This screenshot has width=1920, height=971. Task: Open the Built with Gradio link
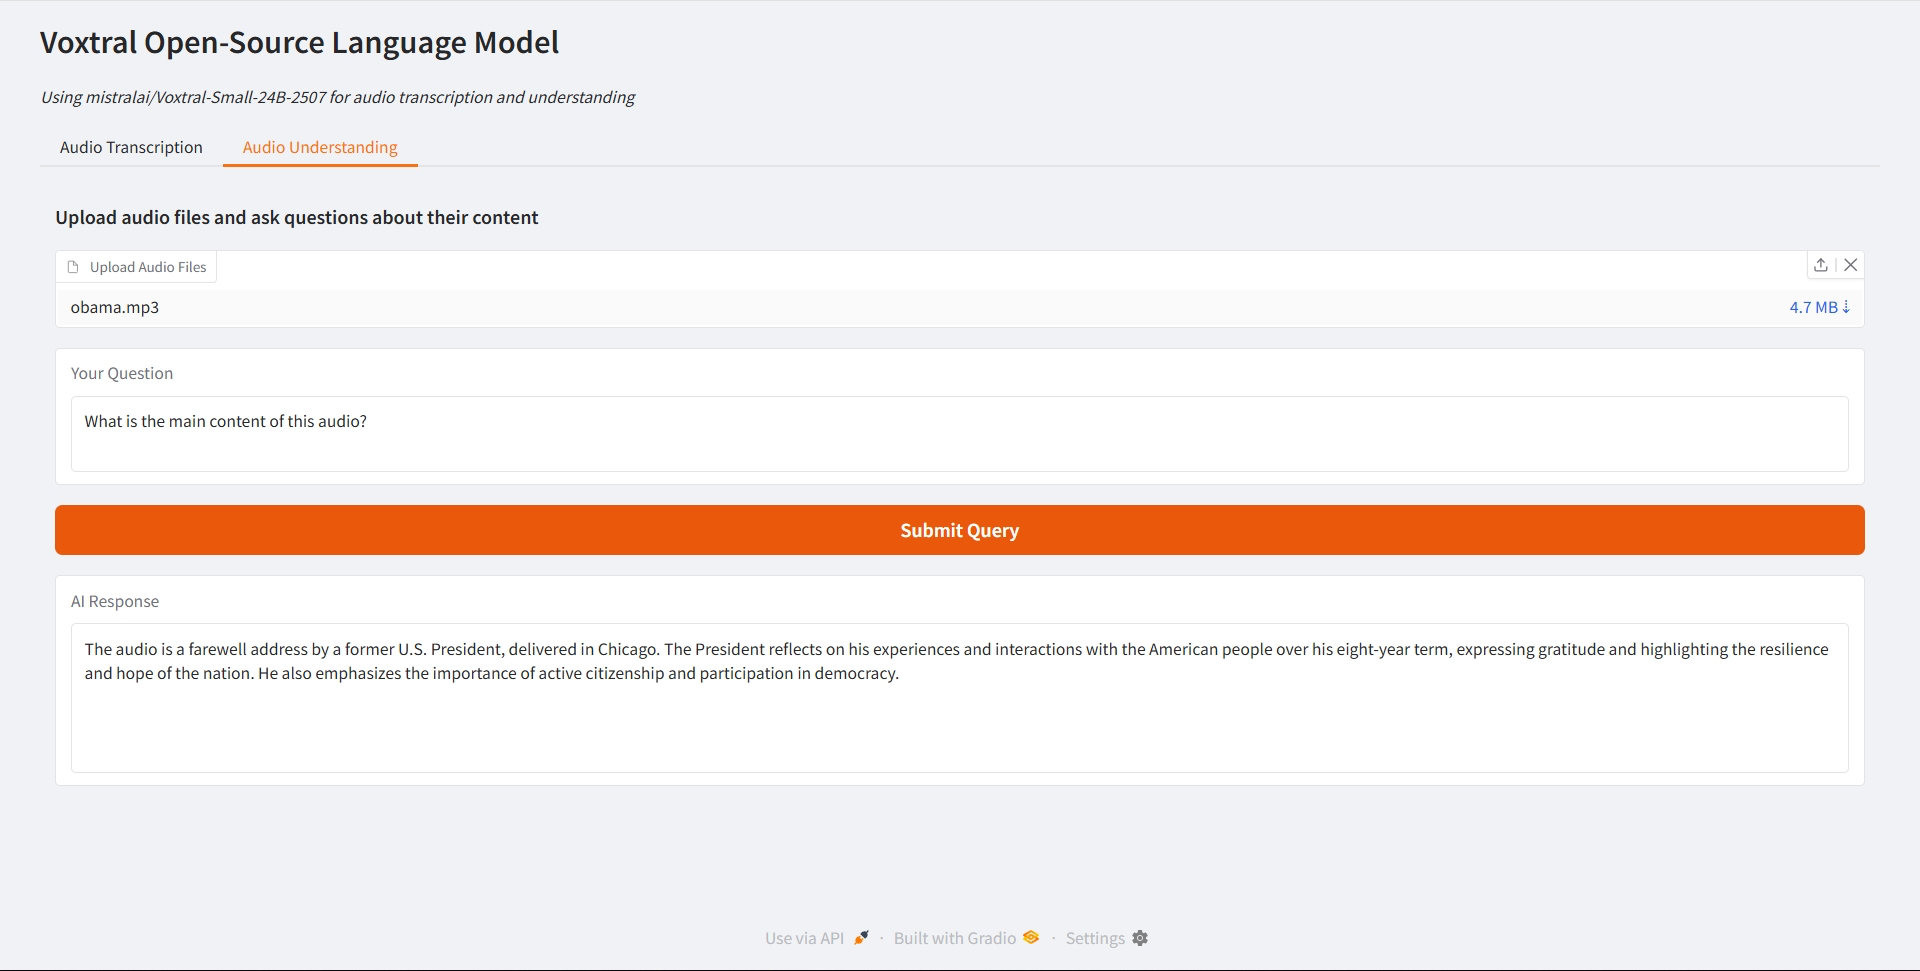pyautogui.click(x=954, y=938)
